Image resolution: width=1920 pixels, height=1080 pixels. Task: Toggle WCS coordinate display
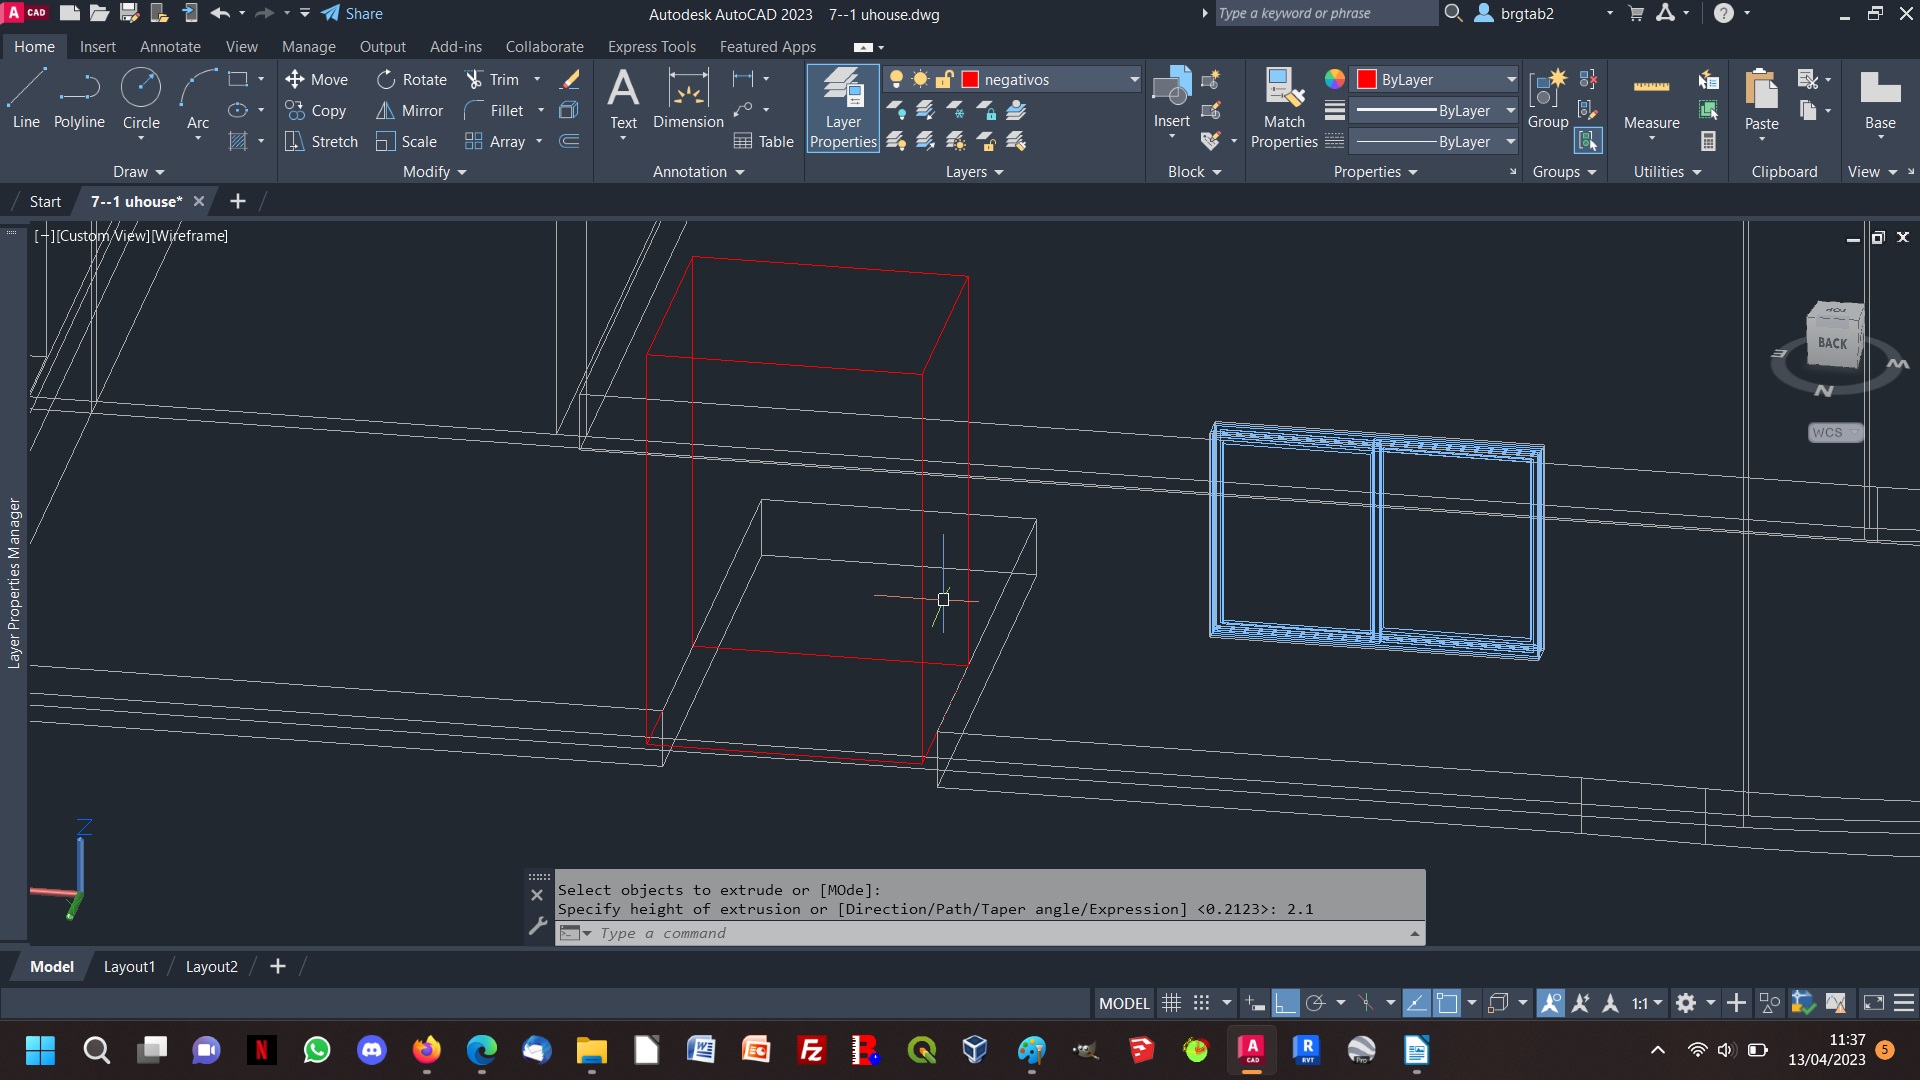[1834, 431]
